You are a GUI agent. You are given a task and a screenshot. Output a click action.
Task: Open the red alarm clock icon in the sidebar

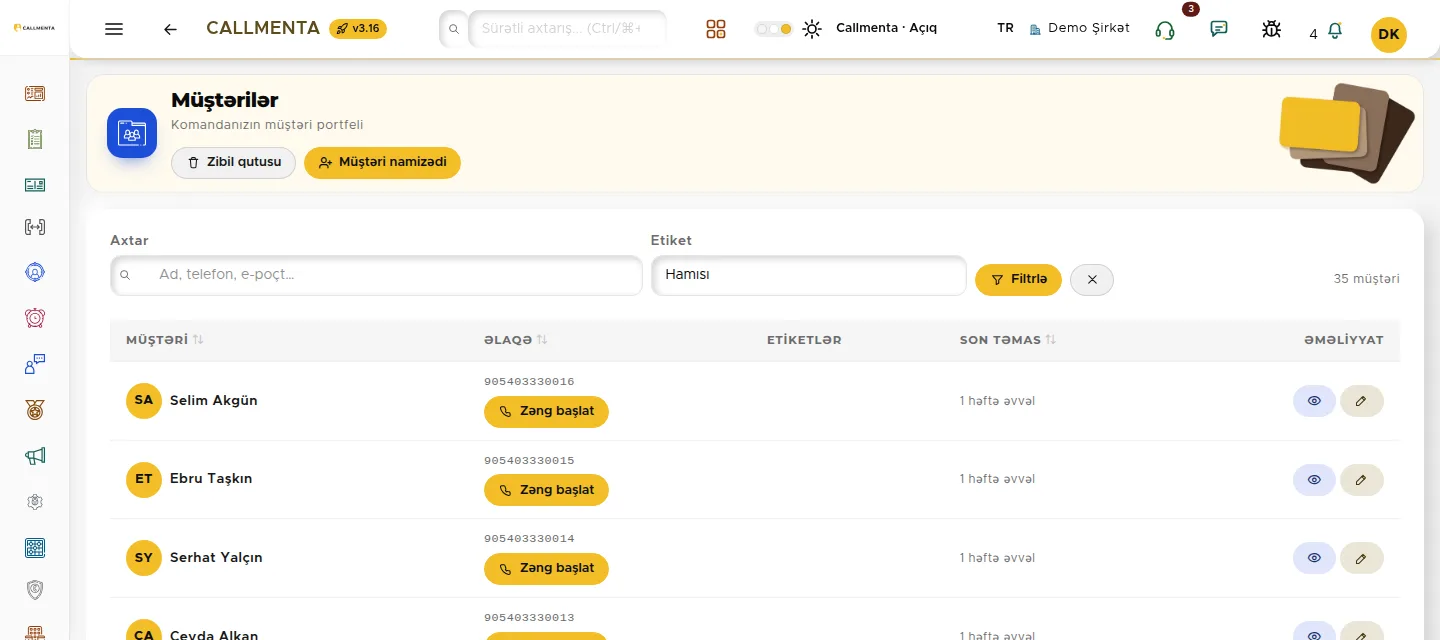pyautogui.click(x=35, y=318)
